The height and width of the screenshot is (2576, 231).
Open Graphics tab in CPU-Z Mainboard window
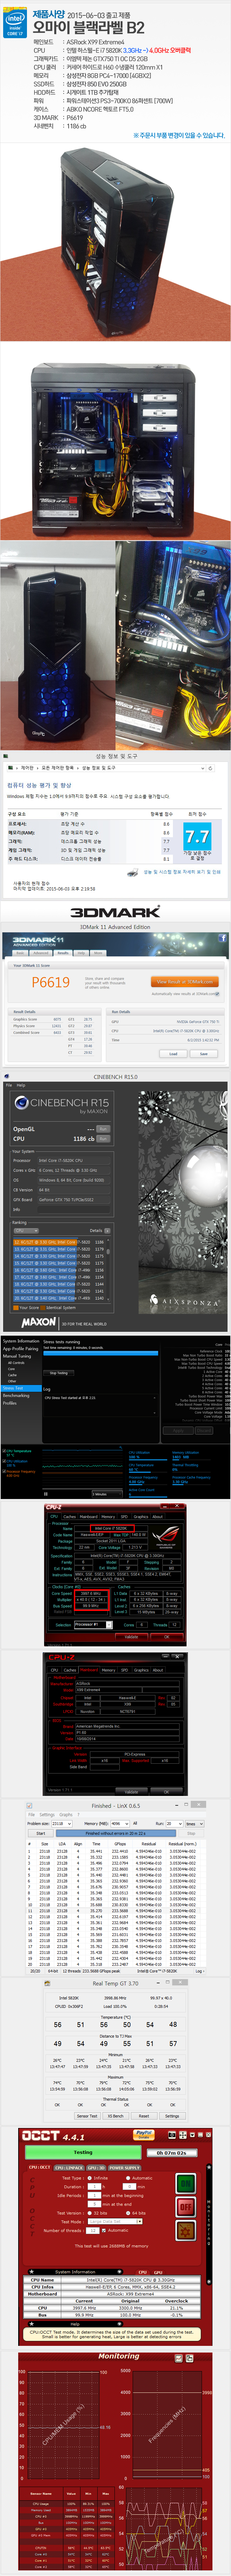click(141, 1670)
